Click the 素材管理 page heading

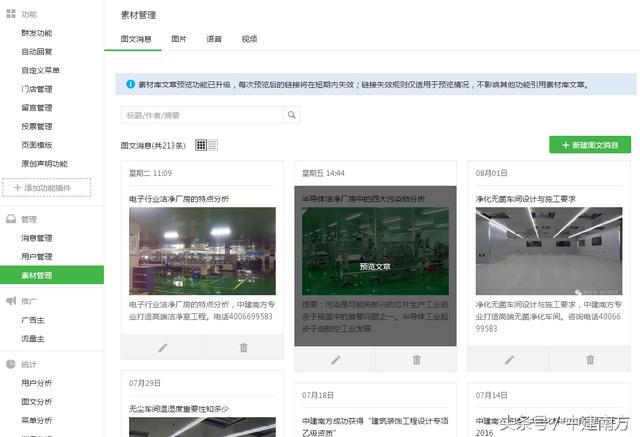pos(138,15)
